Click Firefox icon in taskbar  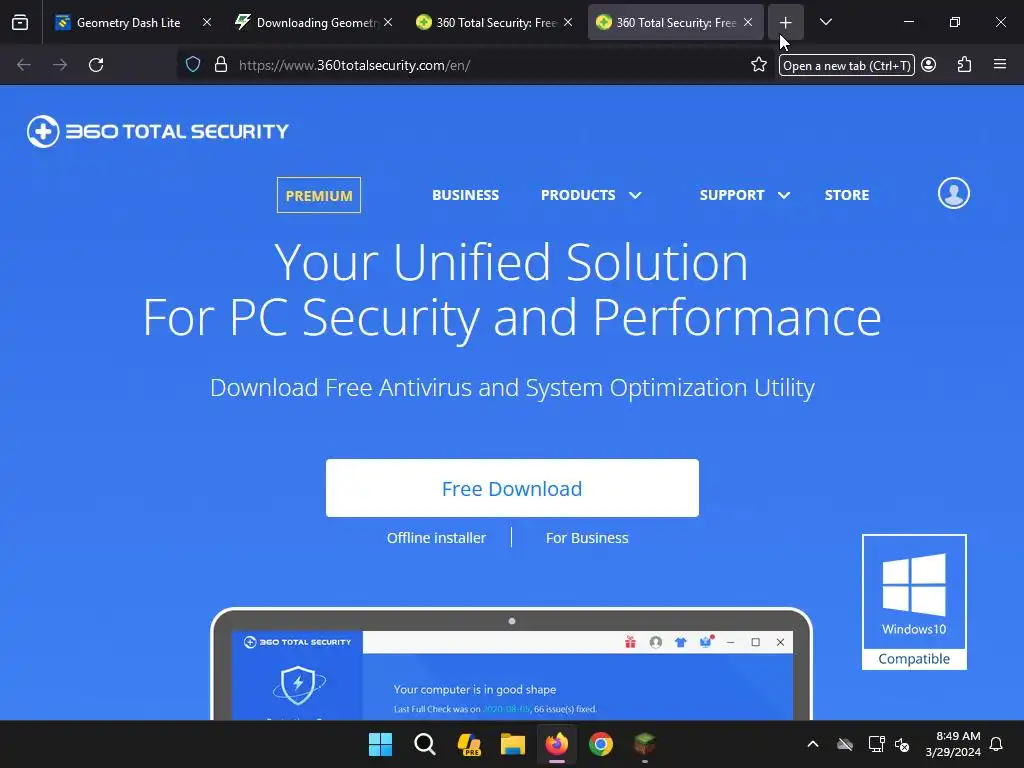click(556, 744)
